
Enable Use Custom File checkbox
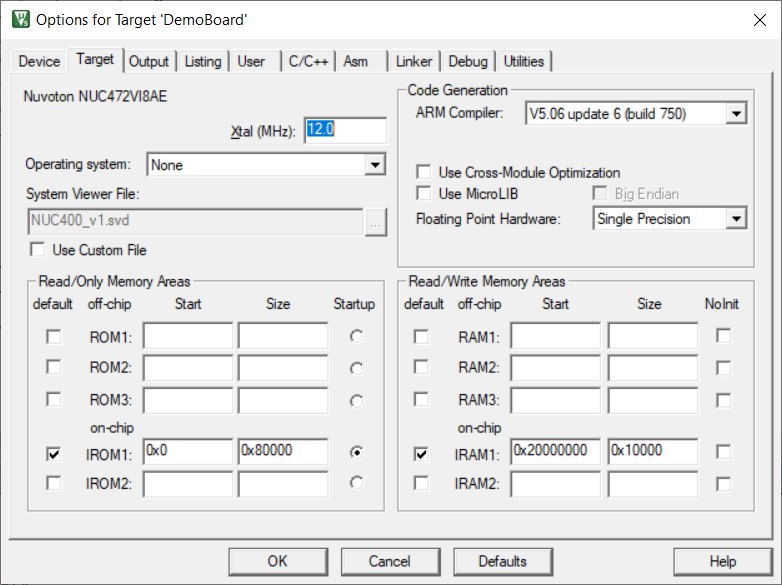point(37,249)
